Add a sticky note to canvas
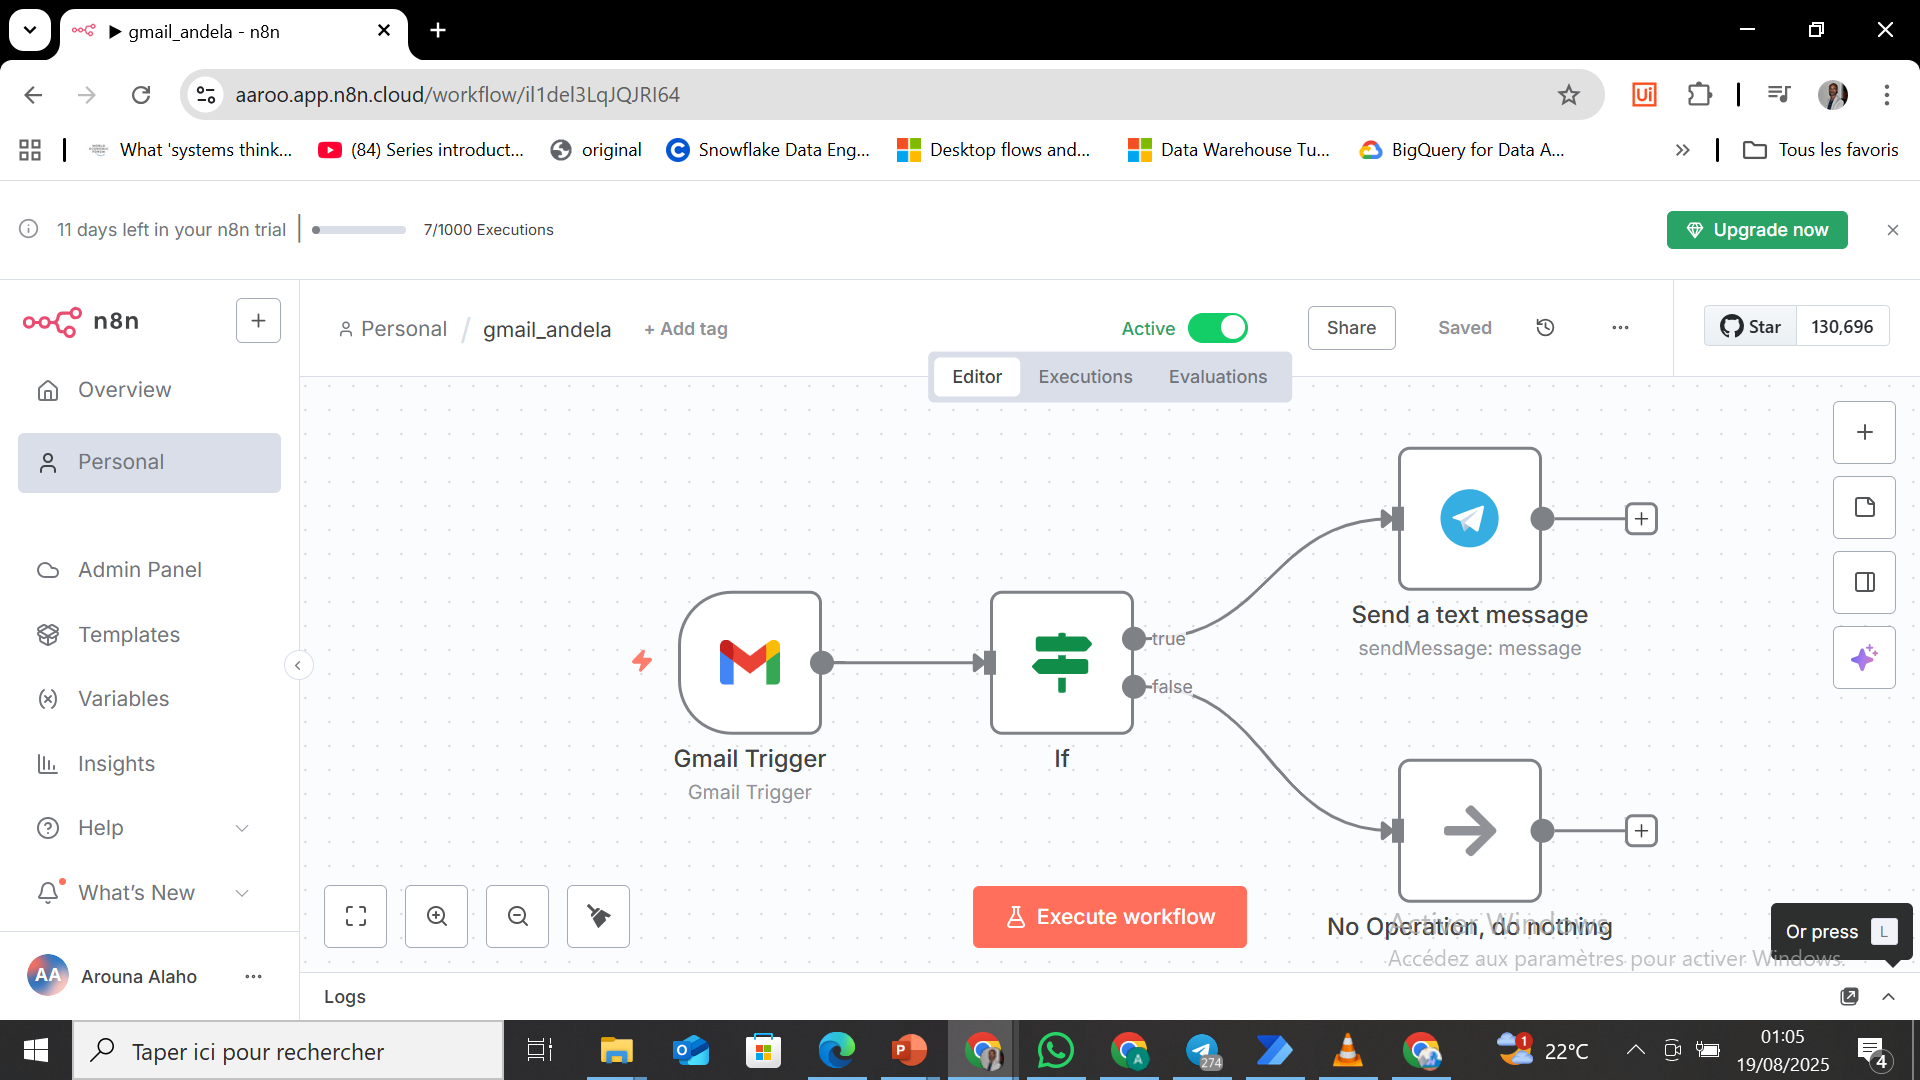The height and width of the screenshot is (1080, 1920). tap(1864, 507)
